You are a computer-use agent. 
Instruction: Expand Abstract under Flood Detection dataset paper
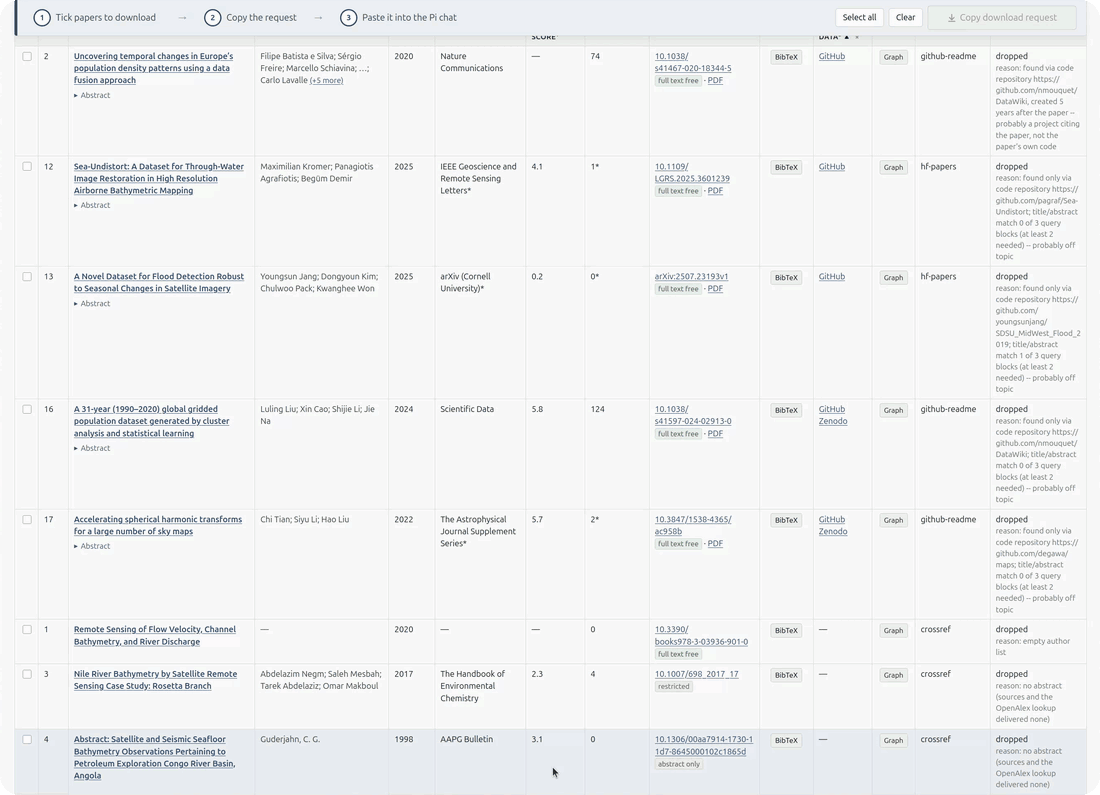coord(92,304)
